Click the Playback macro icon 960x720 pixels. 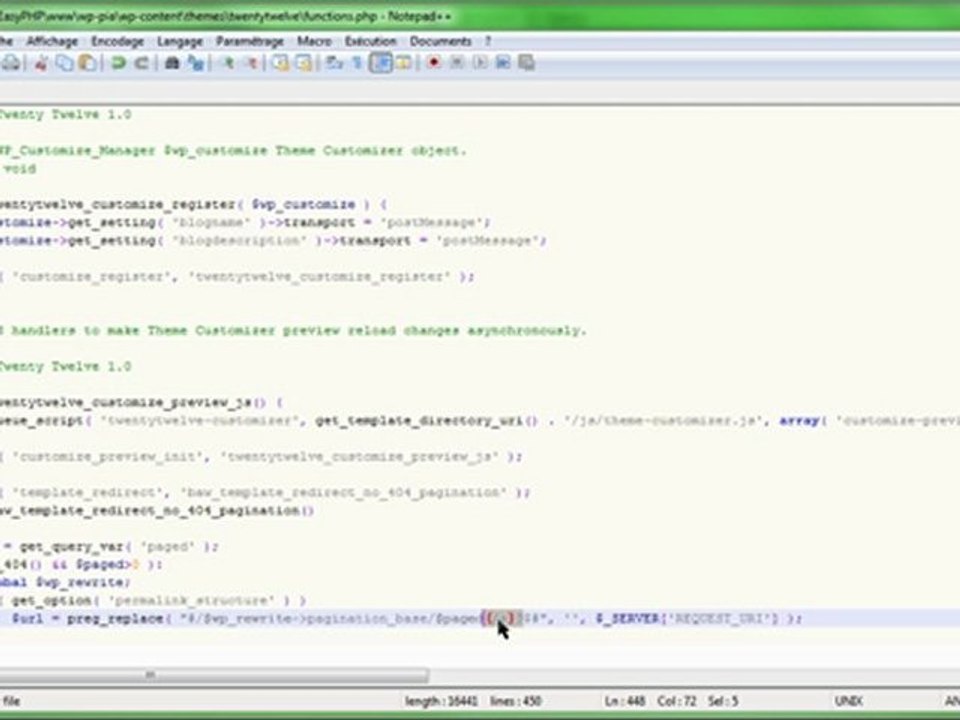click(480, 62)
